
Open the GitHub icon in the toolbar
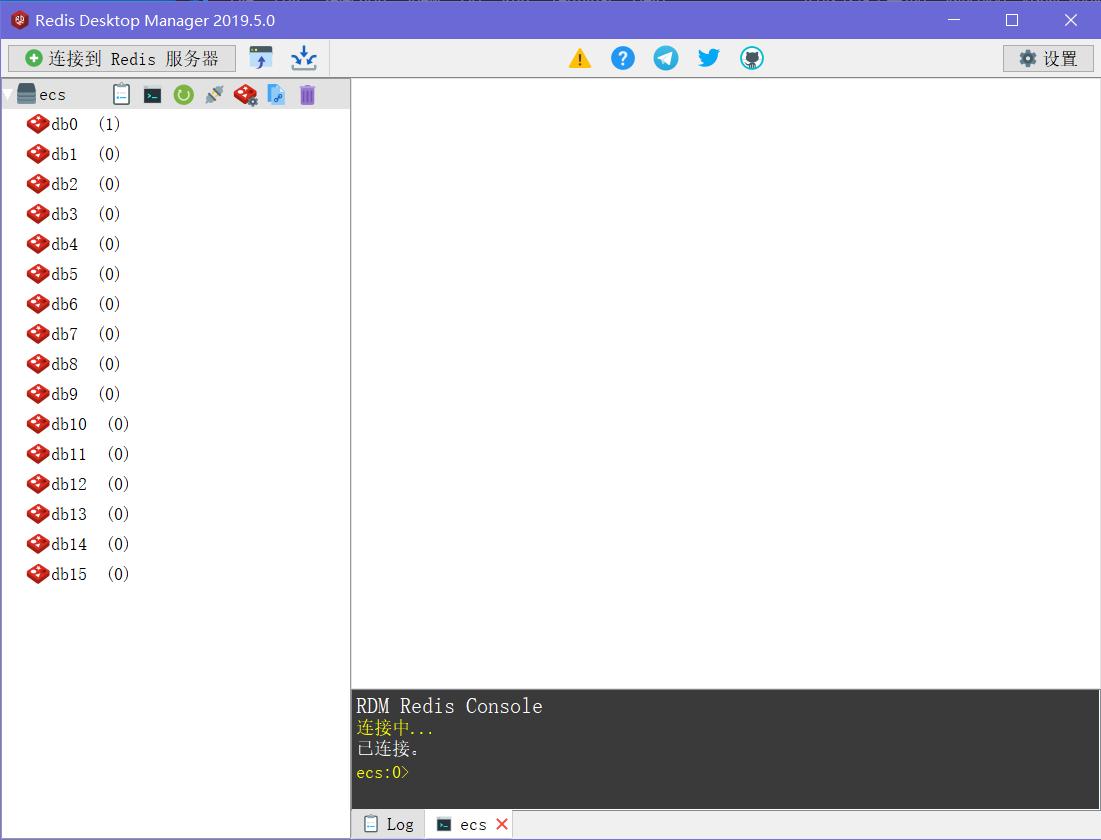(x=752, y=58)
